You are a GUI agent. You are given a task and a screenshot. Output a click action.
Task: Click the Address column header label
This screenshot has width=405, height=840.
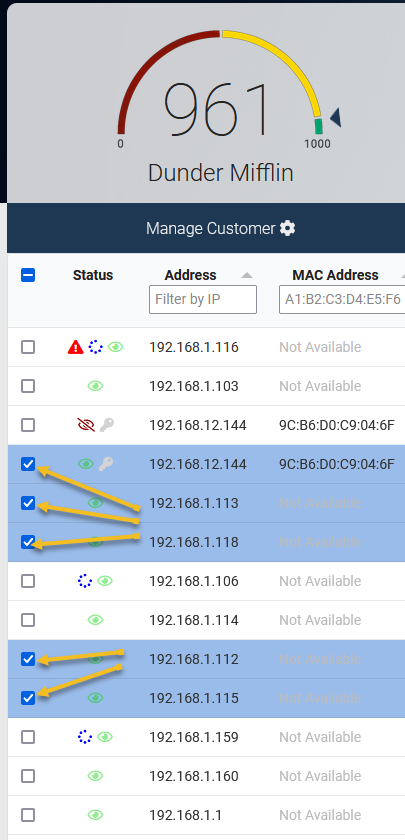coord(191,275)
